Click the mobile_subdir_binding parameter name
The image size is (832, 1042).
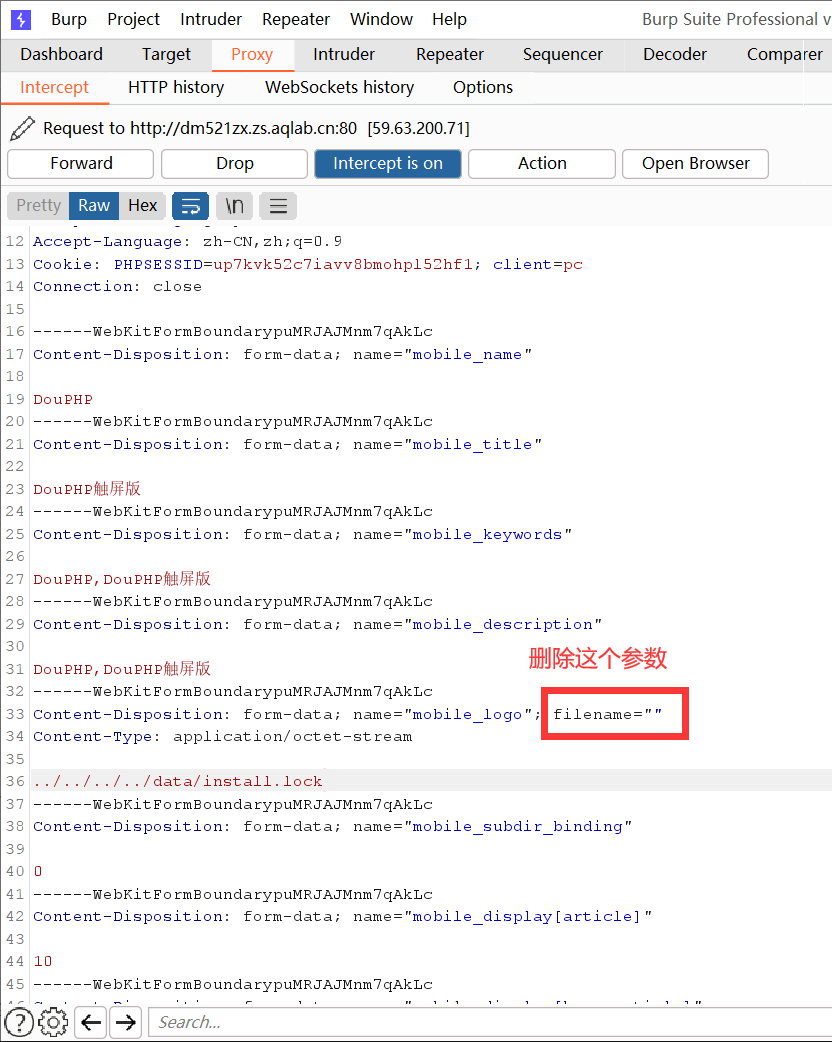coord(518,827)
